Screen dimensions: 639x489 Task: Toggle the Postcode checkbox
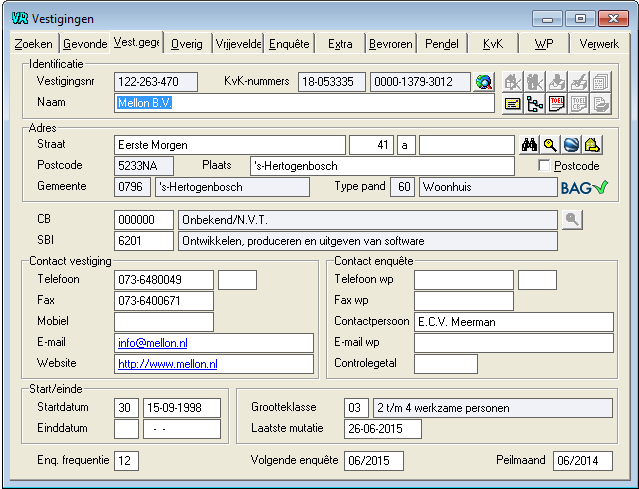[544, 165]
